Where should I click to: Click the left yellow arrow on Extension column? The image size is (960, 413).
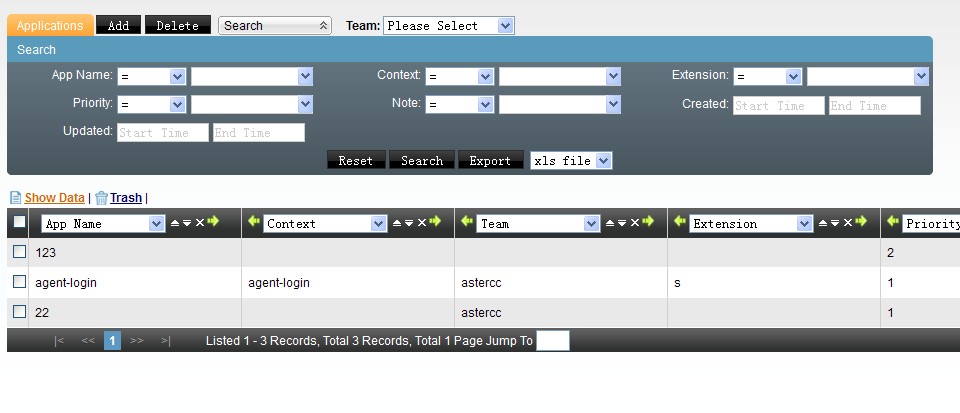tap(681, 223)
